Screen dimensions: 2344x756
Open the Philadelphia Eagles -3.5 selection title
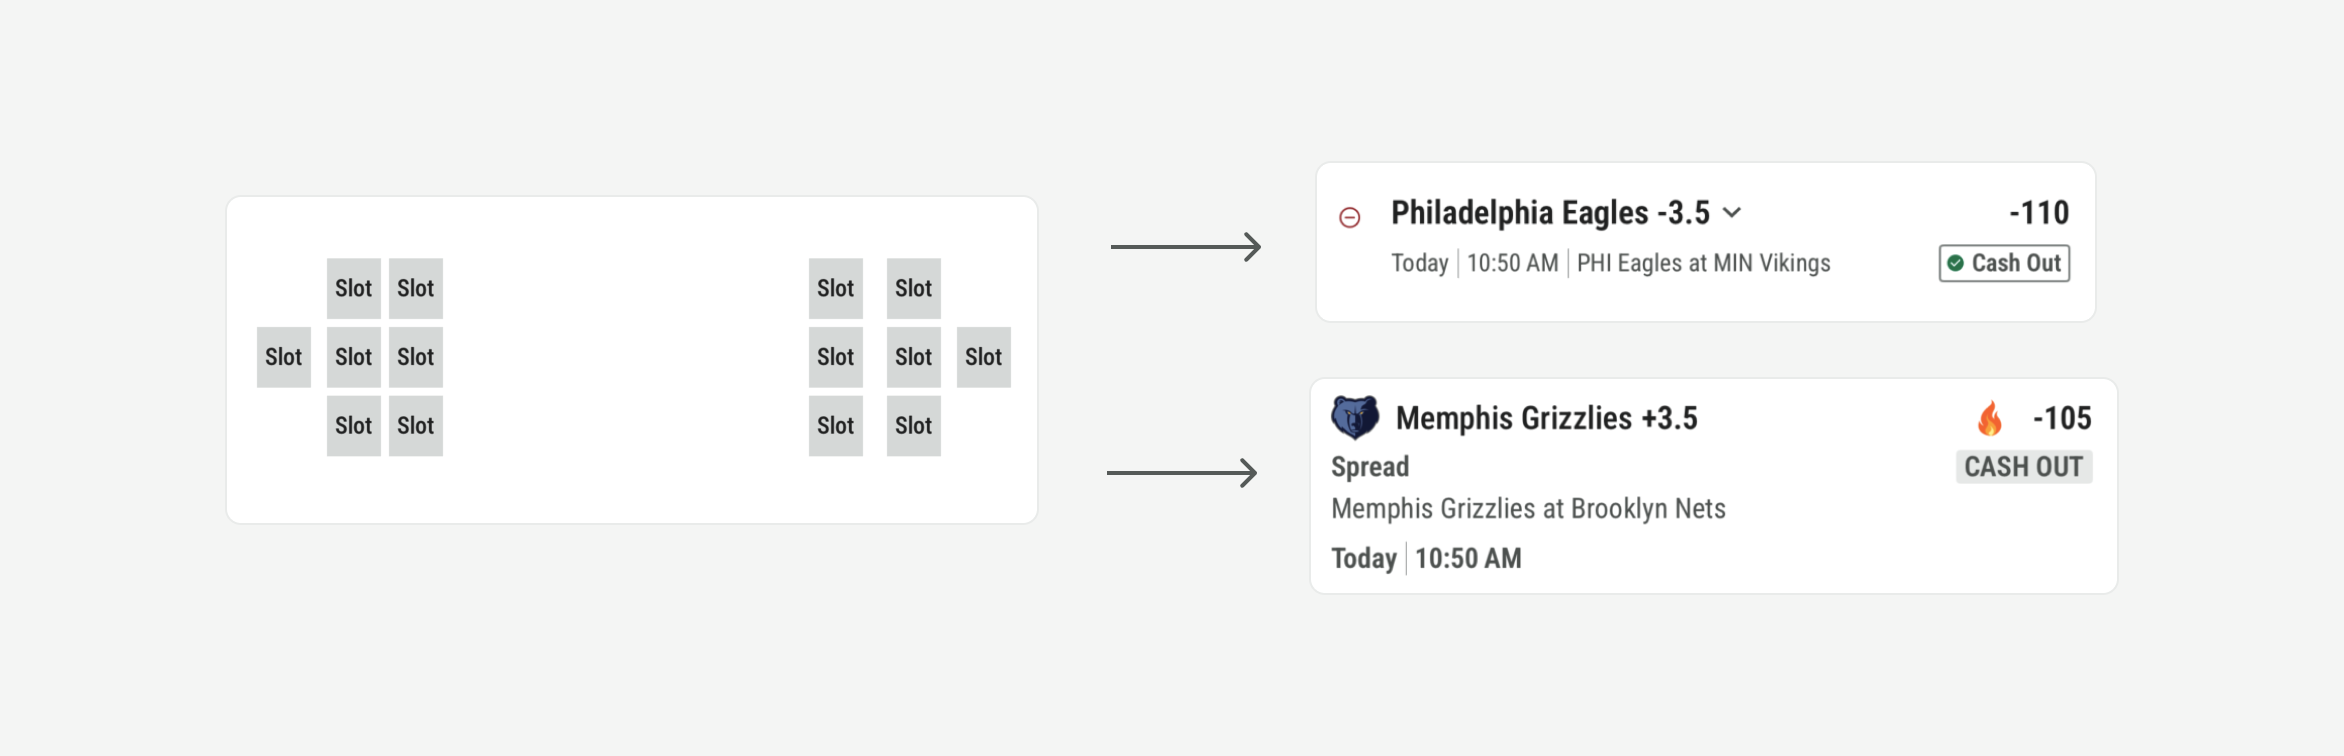point(1549,213)
